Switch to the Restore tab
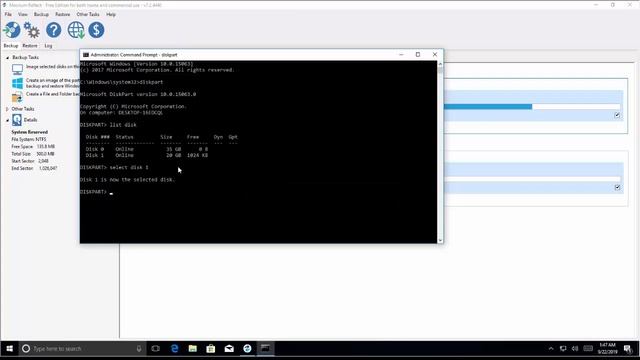This screenshot has height=360, width=640. [x=30, y=46]
